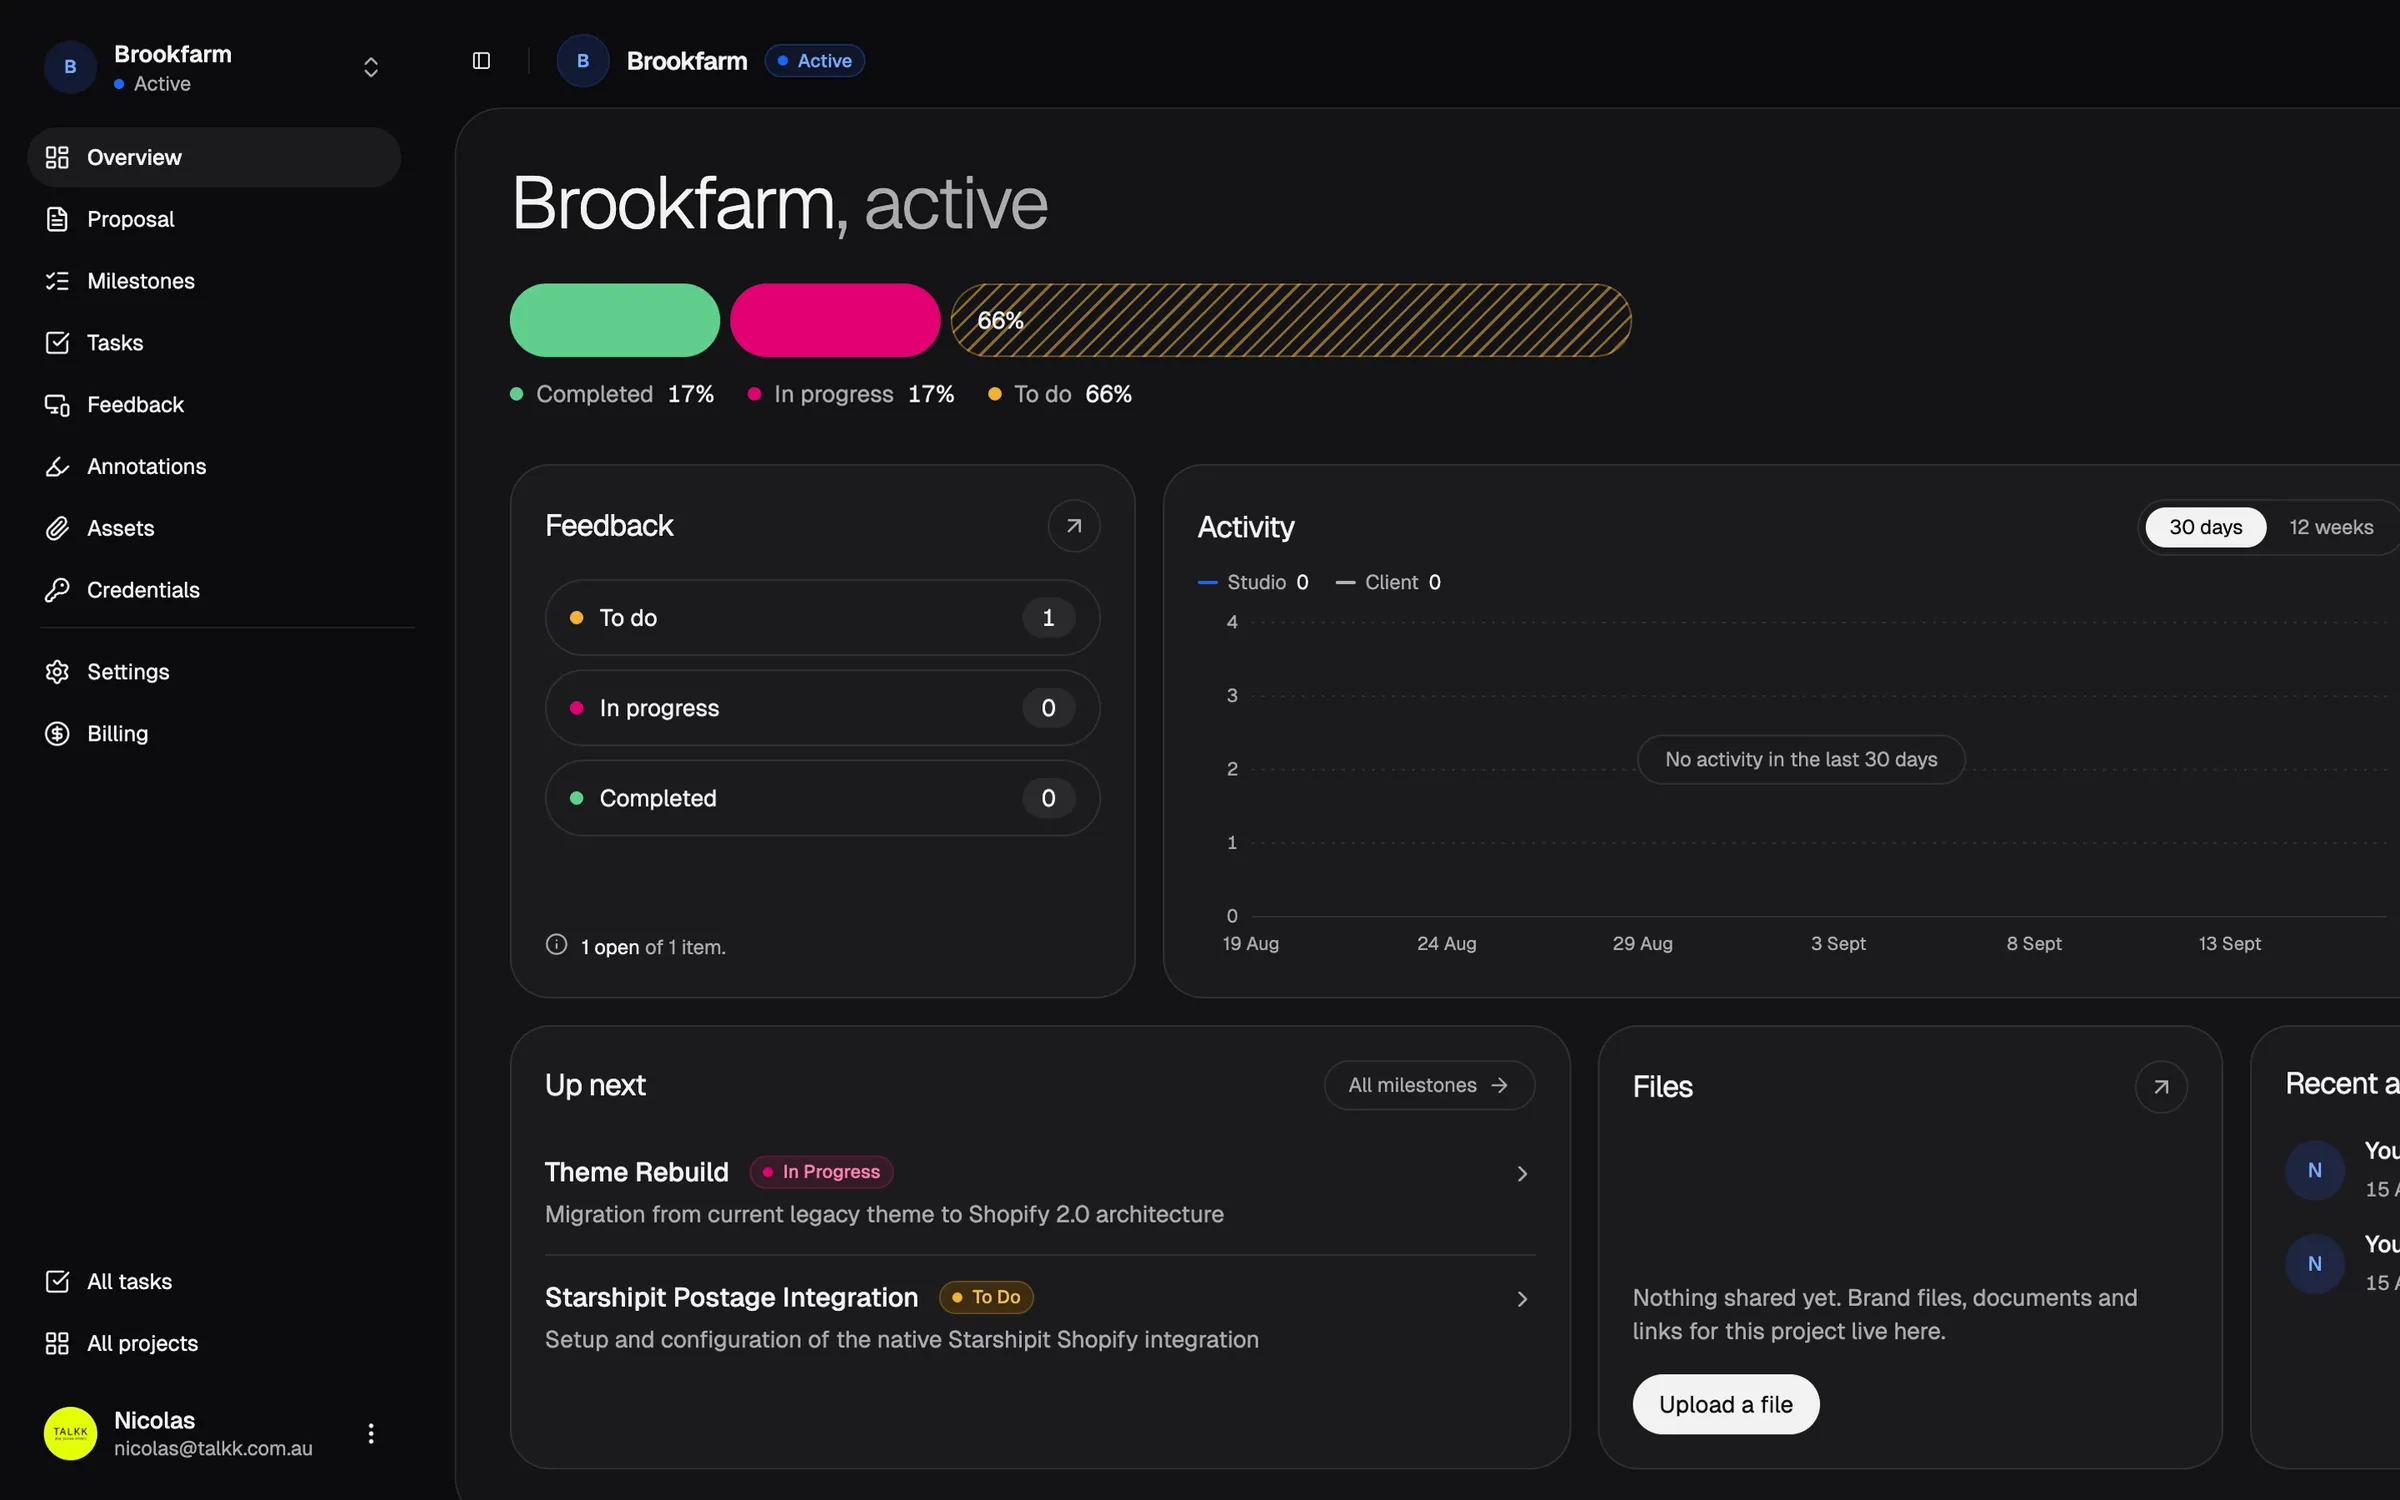2400x1500 pixels.
Task: Open the To do feedback row
Action: (822, 618)
